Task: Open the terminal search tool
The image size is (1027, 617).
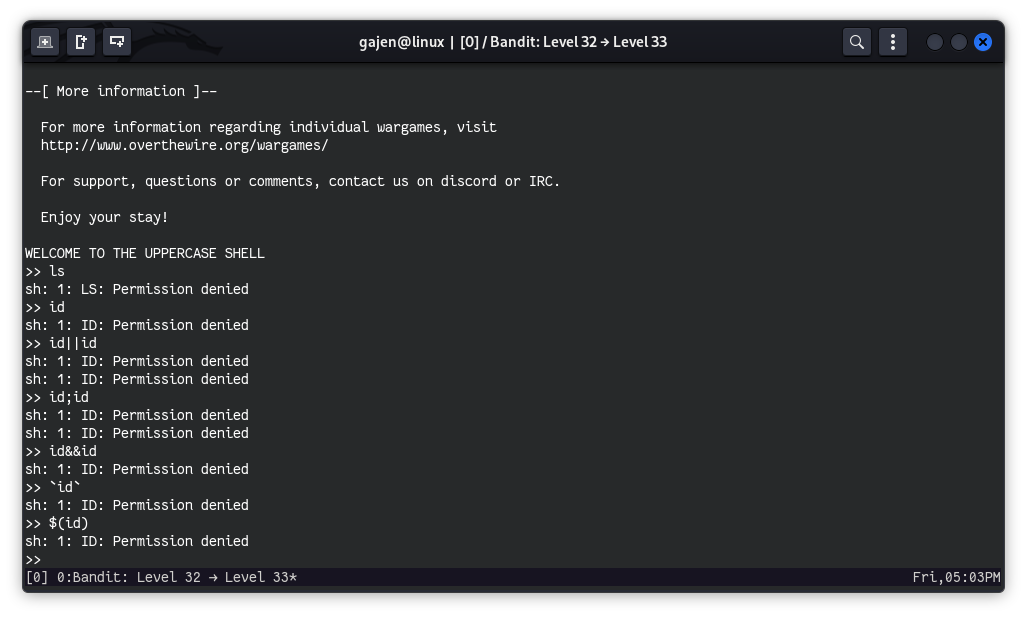Action: pos(857,42)
